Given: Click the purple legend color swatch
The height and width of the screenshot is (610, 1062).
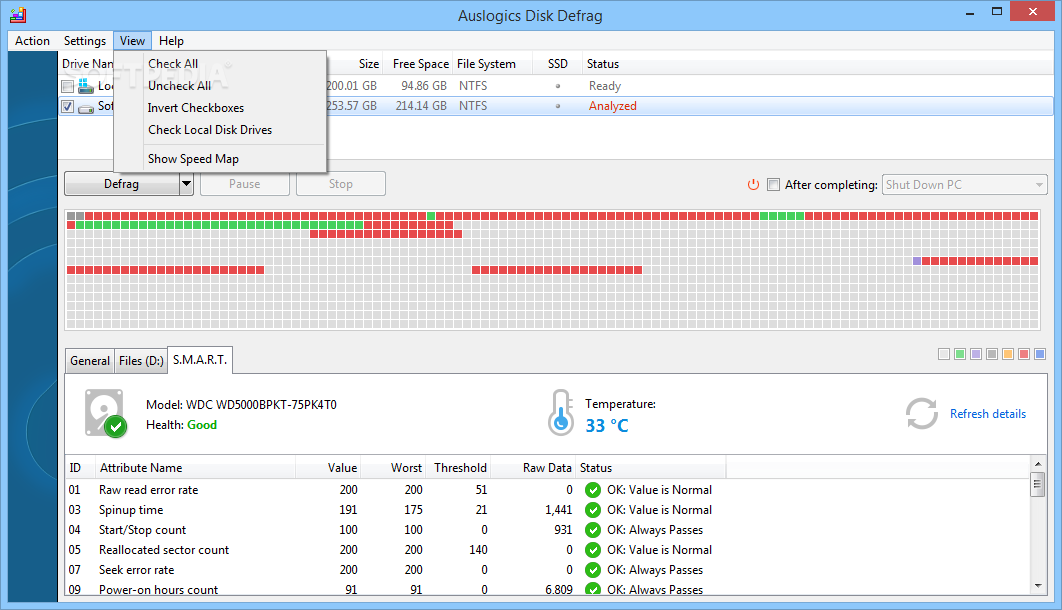Looking at the screenshot, I should pos(976,354).
